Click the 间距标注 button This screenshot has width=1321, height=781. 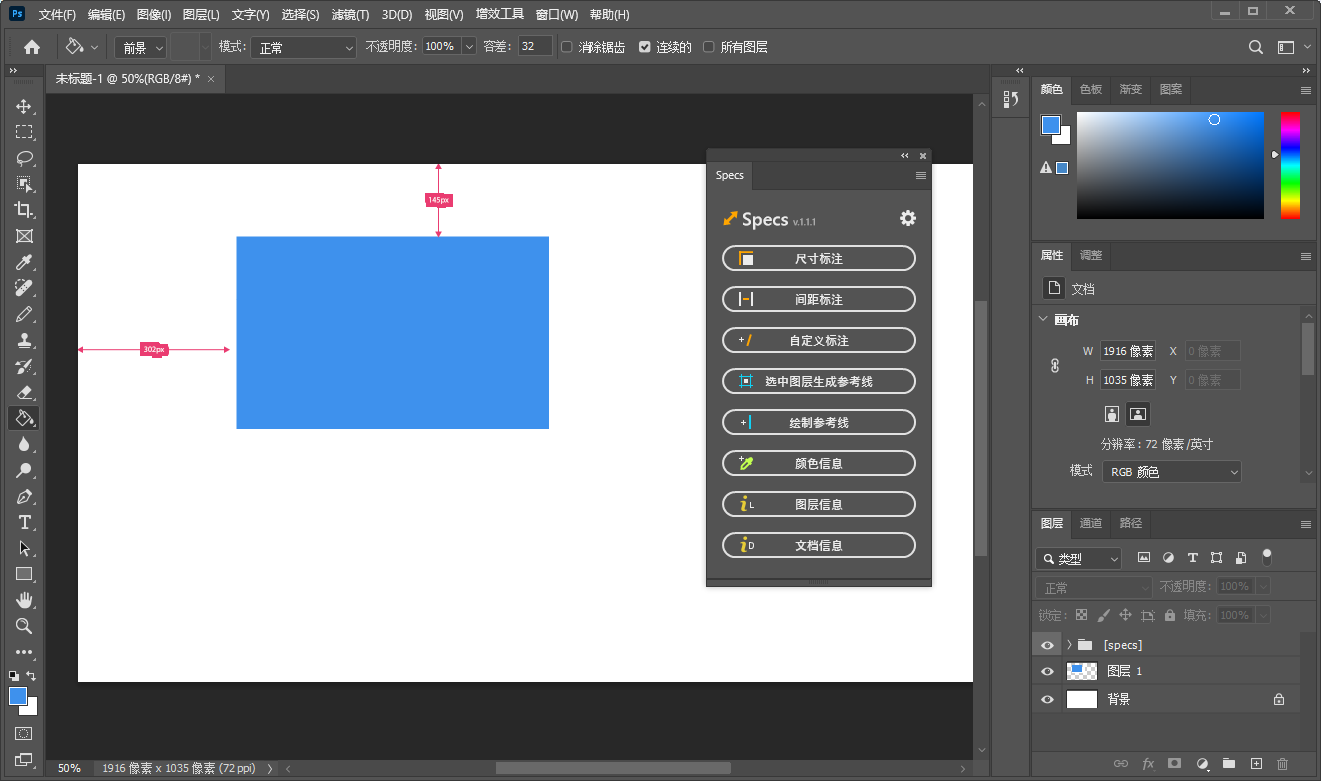(x=818, y=299)
